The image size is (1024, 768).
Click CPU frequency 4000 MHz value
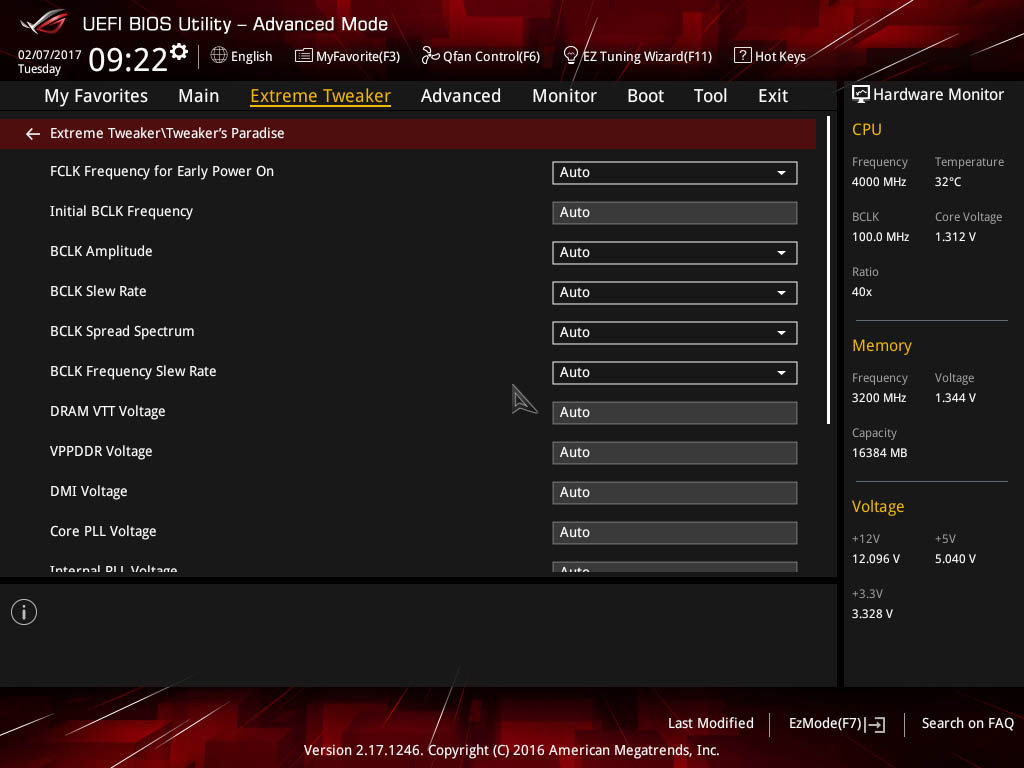(879, 182)
